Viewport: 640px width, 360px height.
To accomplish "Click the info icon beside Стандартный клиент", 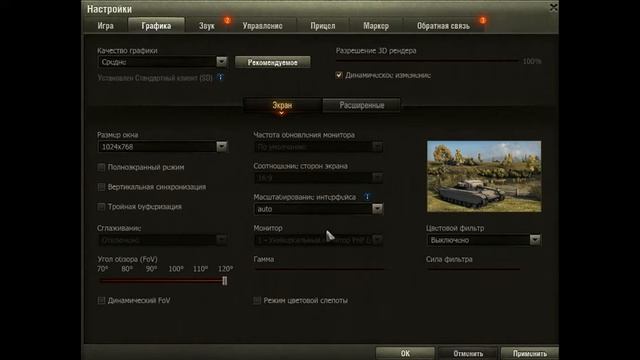I will pos(220,77).
